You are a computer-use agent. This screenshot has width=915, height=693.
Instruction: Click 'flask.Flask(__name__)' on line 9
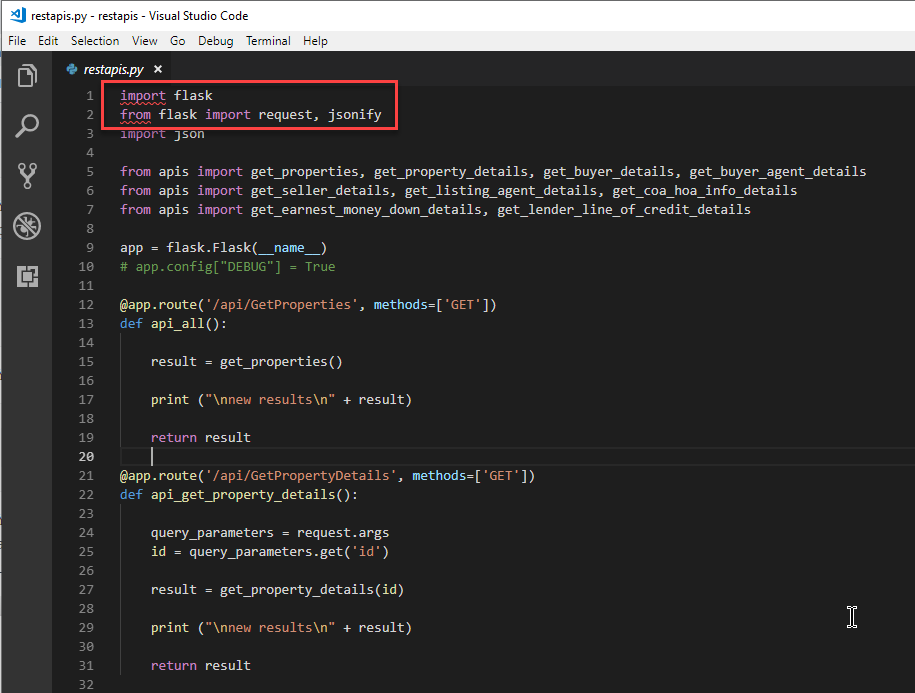coord(246,248)
